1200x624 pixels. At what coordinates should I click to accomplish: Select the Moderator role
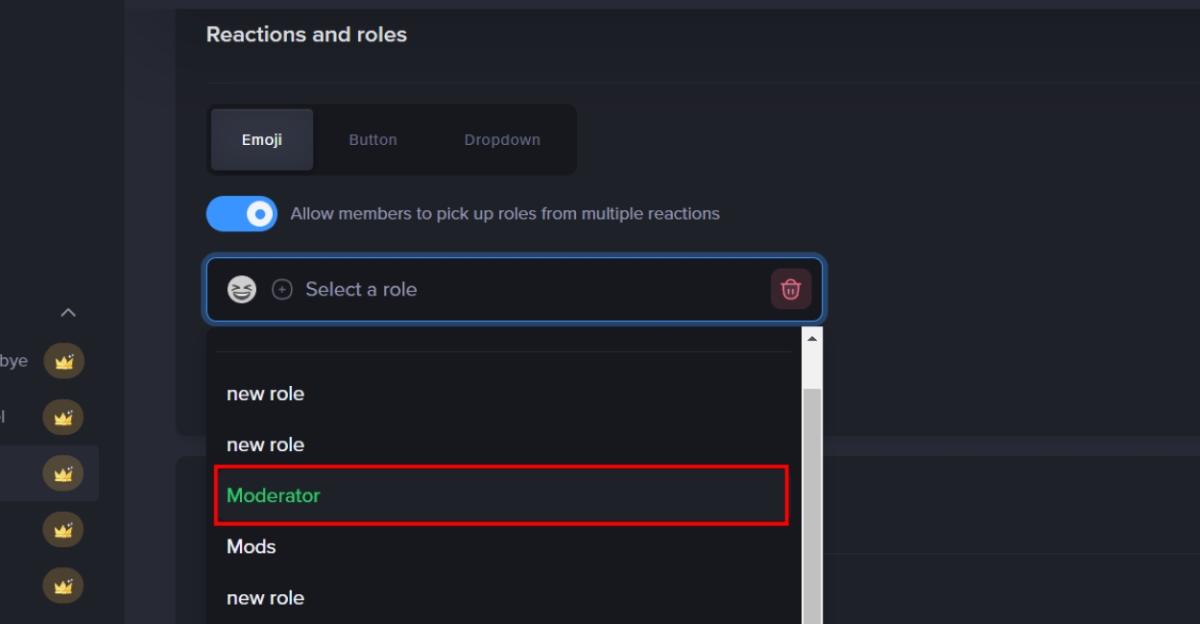[273, 495]
